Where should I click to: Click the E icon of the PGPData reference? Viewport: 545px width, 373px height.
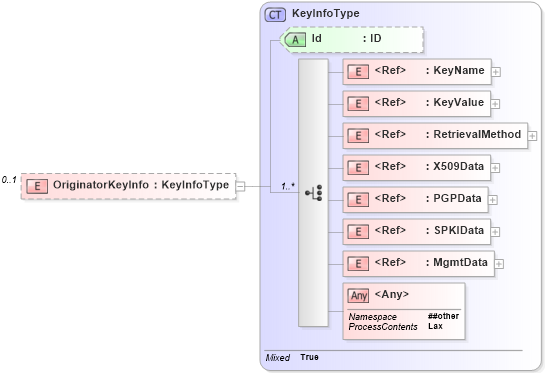(x=358, y=200)
